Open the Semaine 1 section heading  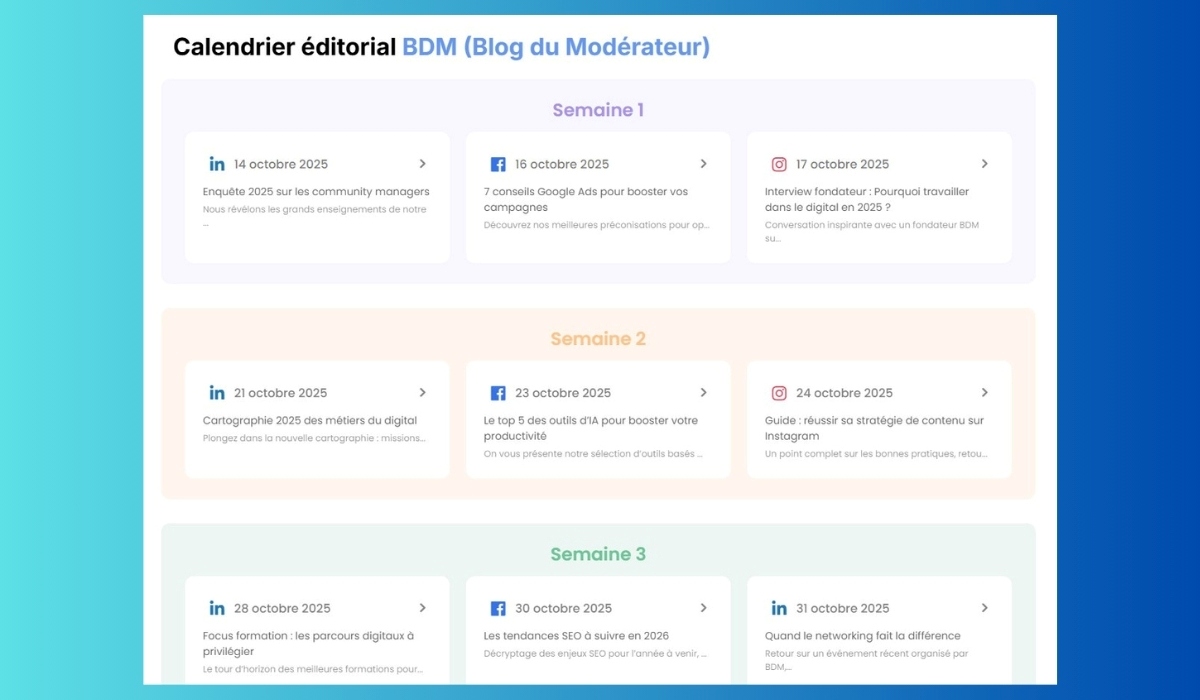598,110
